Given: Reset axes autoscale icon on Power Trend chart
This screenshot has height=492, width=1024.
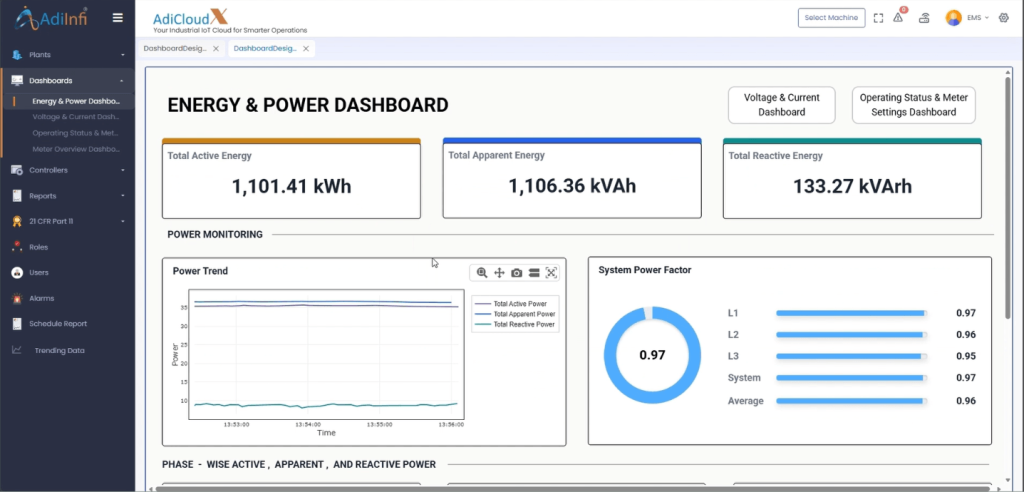Looking at the screenshot, I should coord(551,273).
